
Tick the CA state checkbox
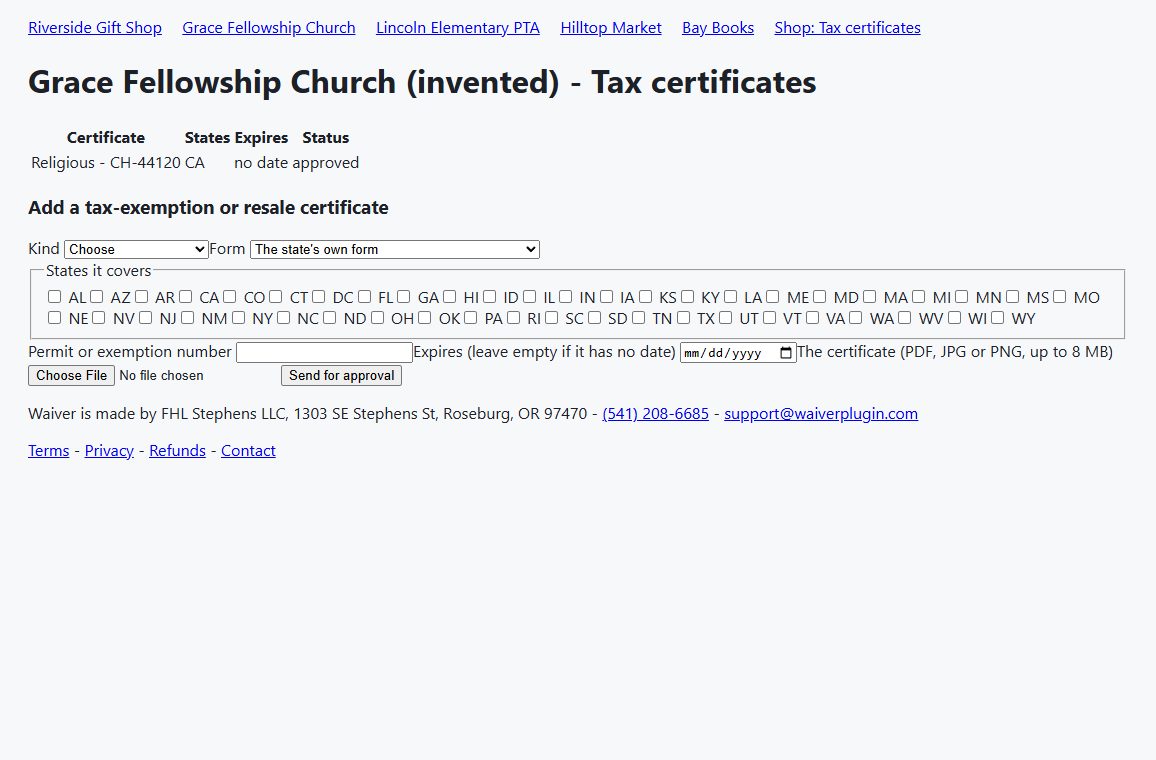click(186, 296)
